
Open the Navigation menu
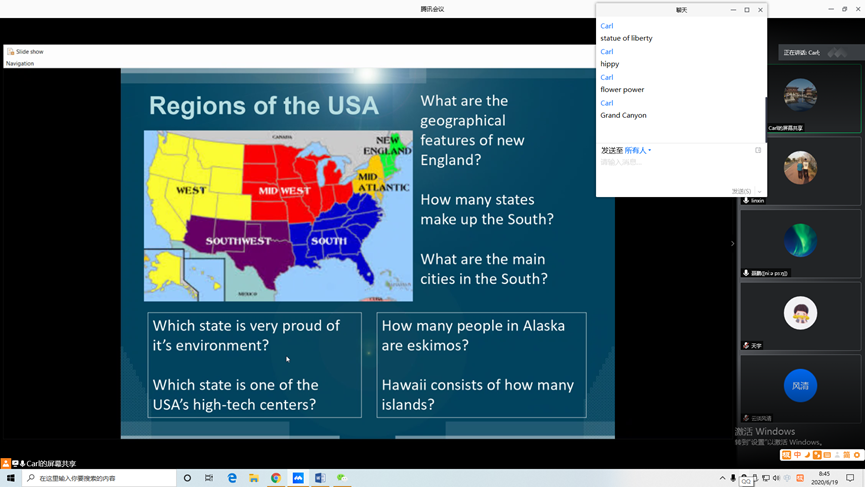[x=20, y=63]
